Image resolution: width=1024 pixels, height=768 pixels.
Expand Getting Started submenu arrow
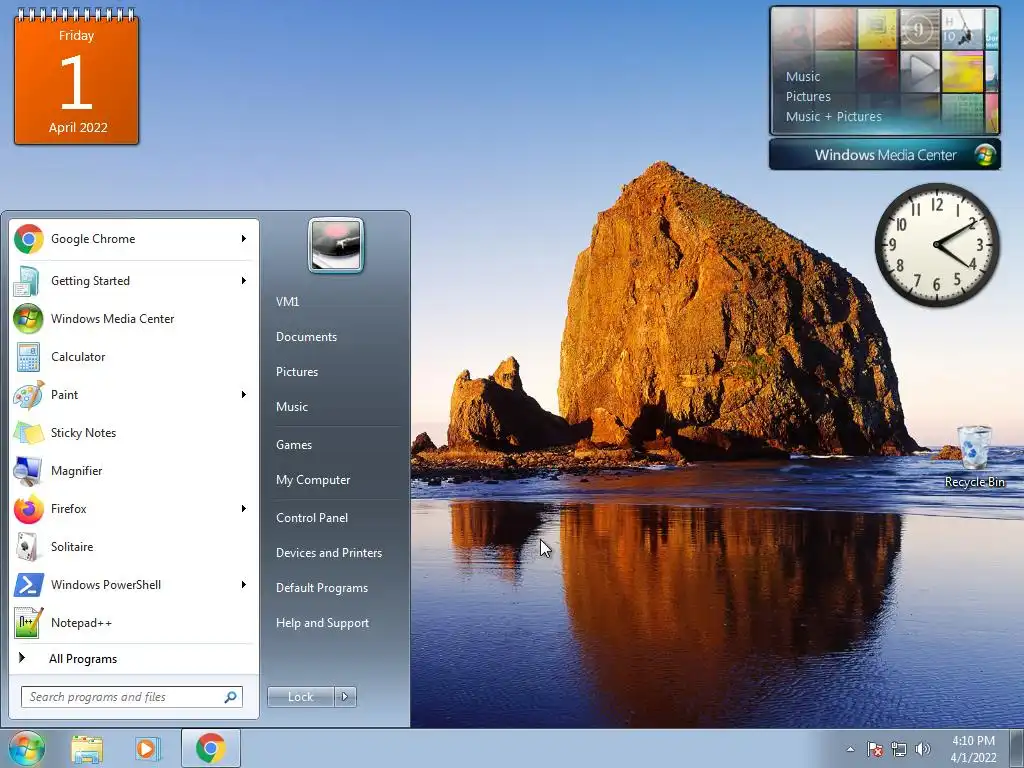(x=244, y=281)
